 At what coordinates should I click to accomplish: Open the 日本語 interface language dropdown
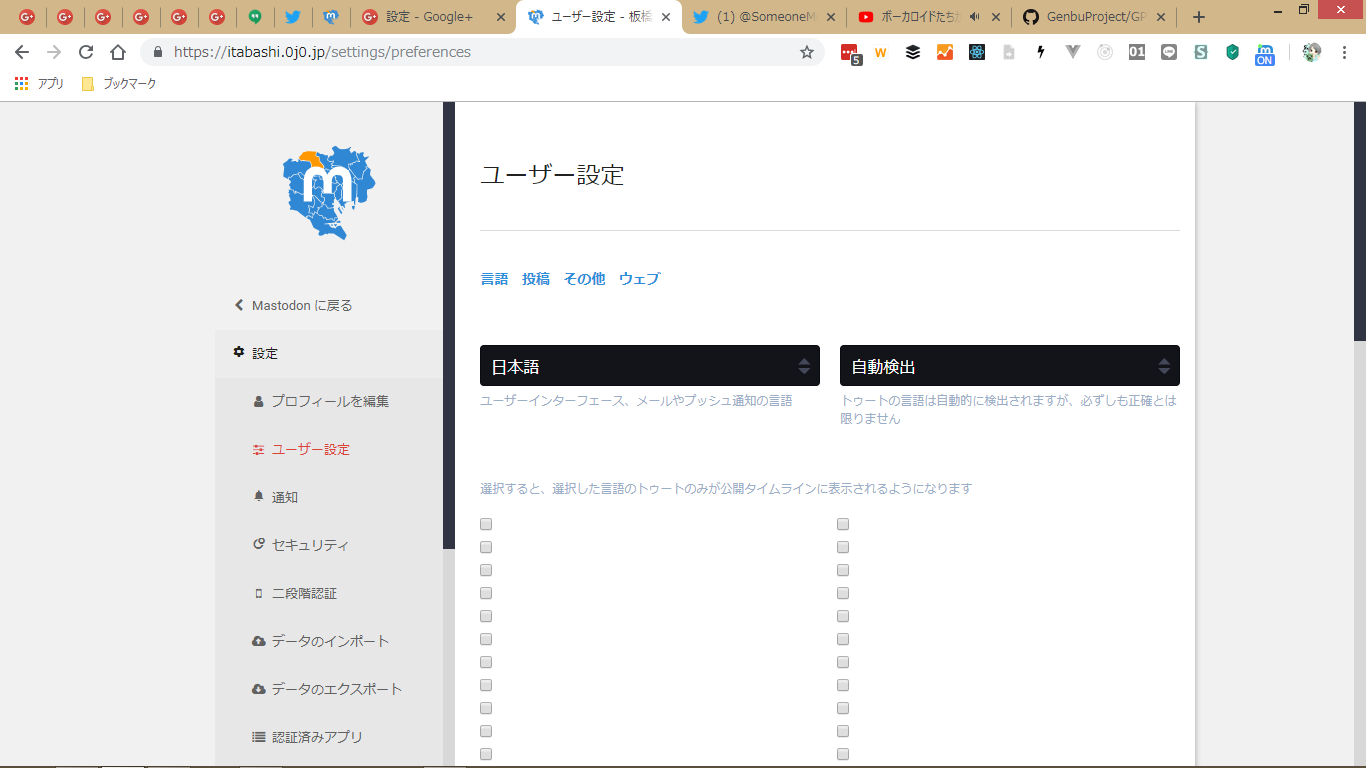click(649, 366)
